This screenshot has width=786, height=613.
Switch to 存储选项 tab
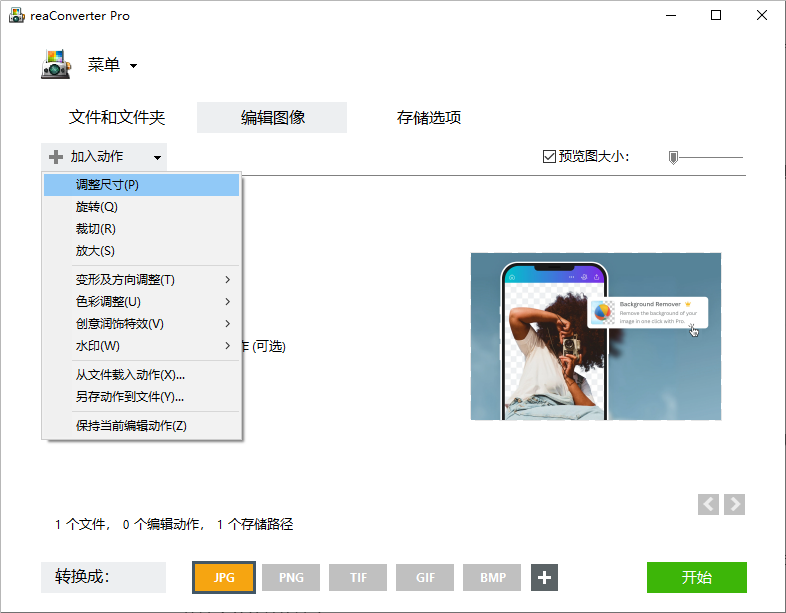click(429, 117)
